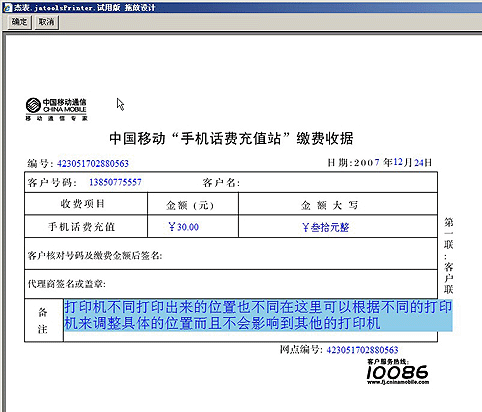Click the 金额大写 column header
Image resolution: width=482 pixels, height=412 pixels.
click(329, 205)
